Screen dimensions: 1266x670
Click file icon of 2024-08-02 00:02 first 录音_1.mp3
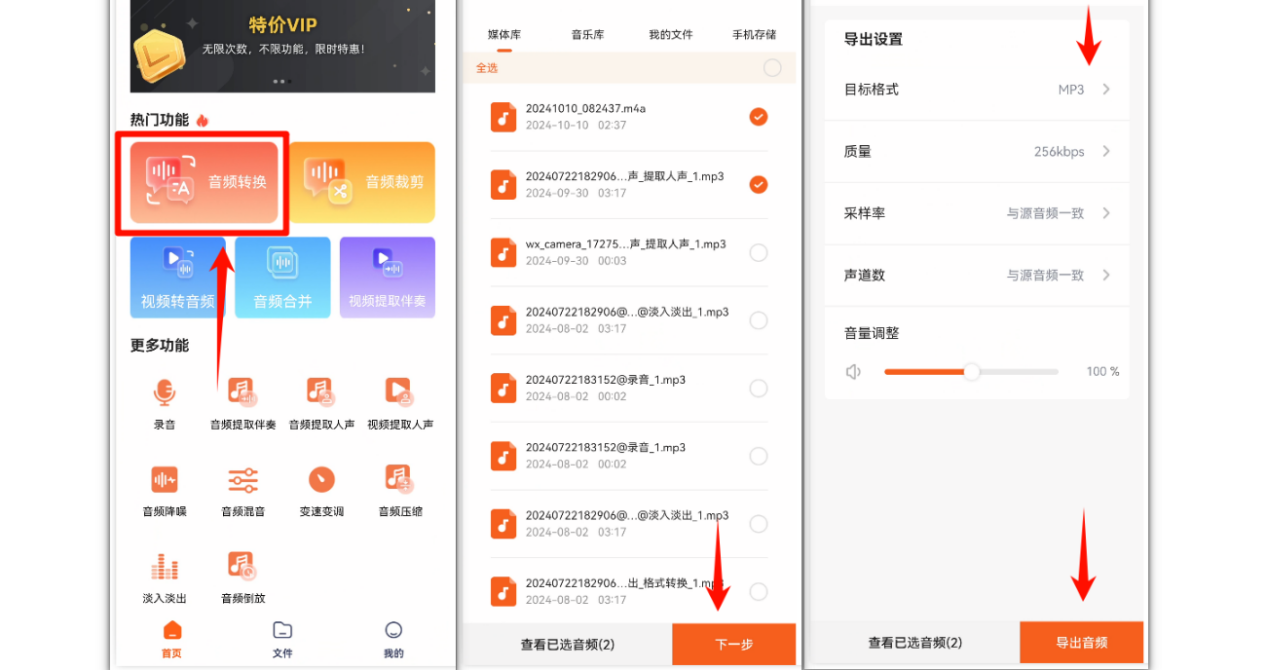503,388
